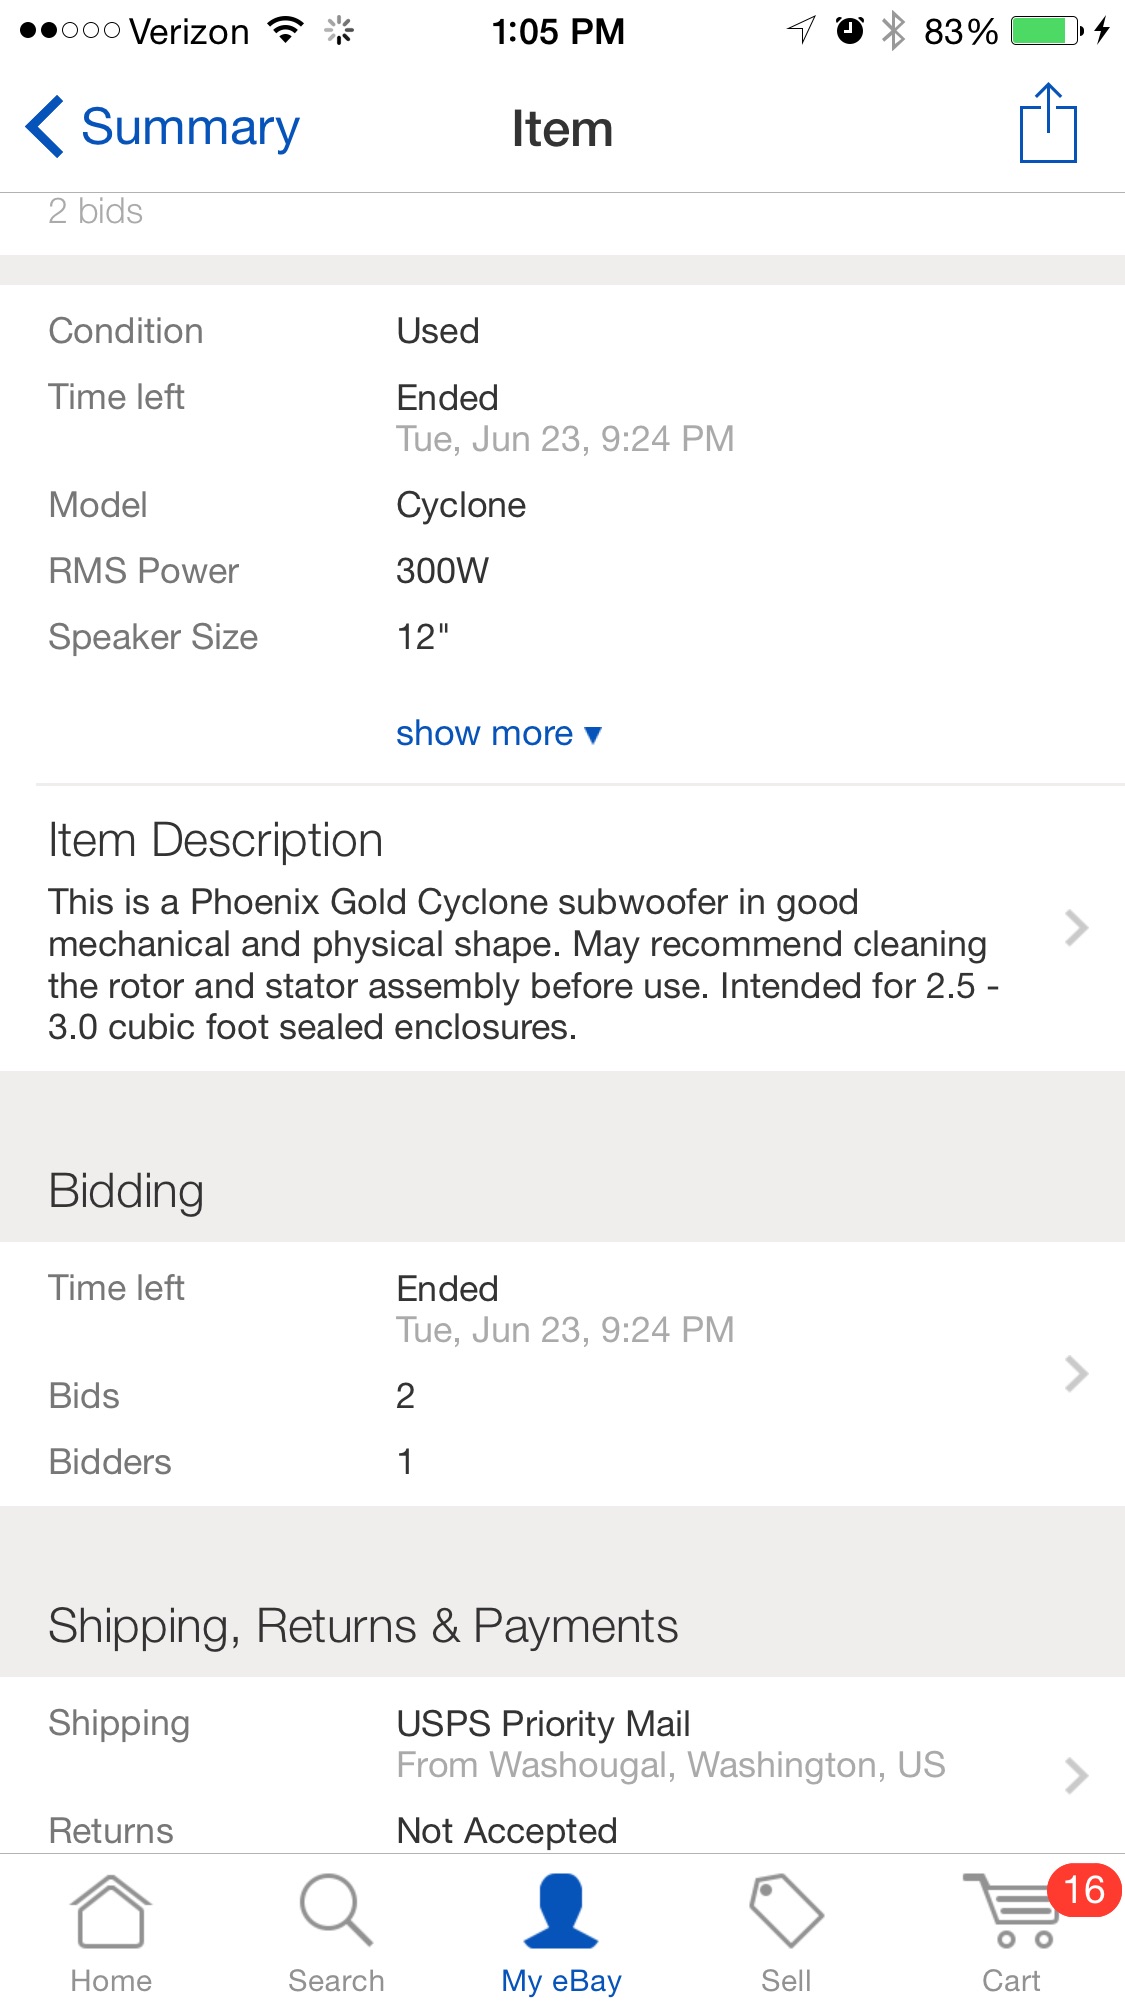1125x2001 pixels.
Task: Tap the USPS Priority Mail shipping row
Action: 543,1724
